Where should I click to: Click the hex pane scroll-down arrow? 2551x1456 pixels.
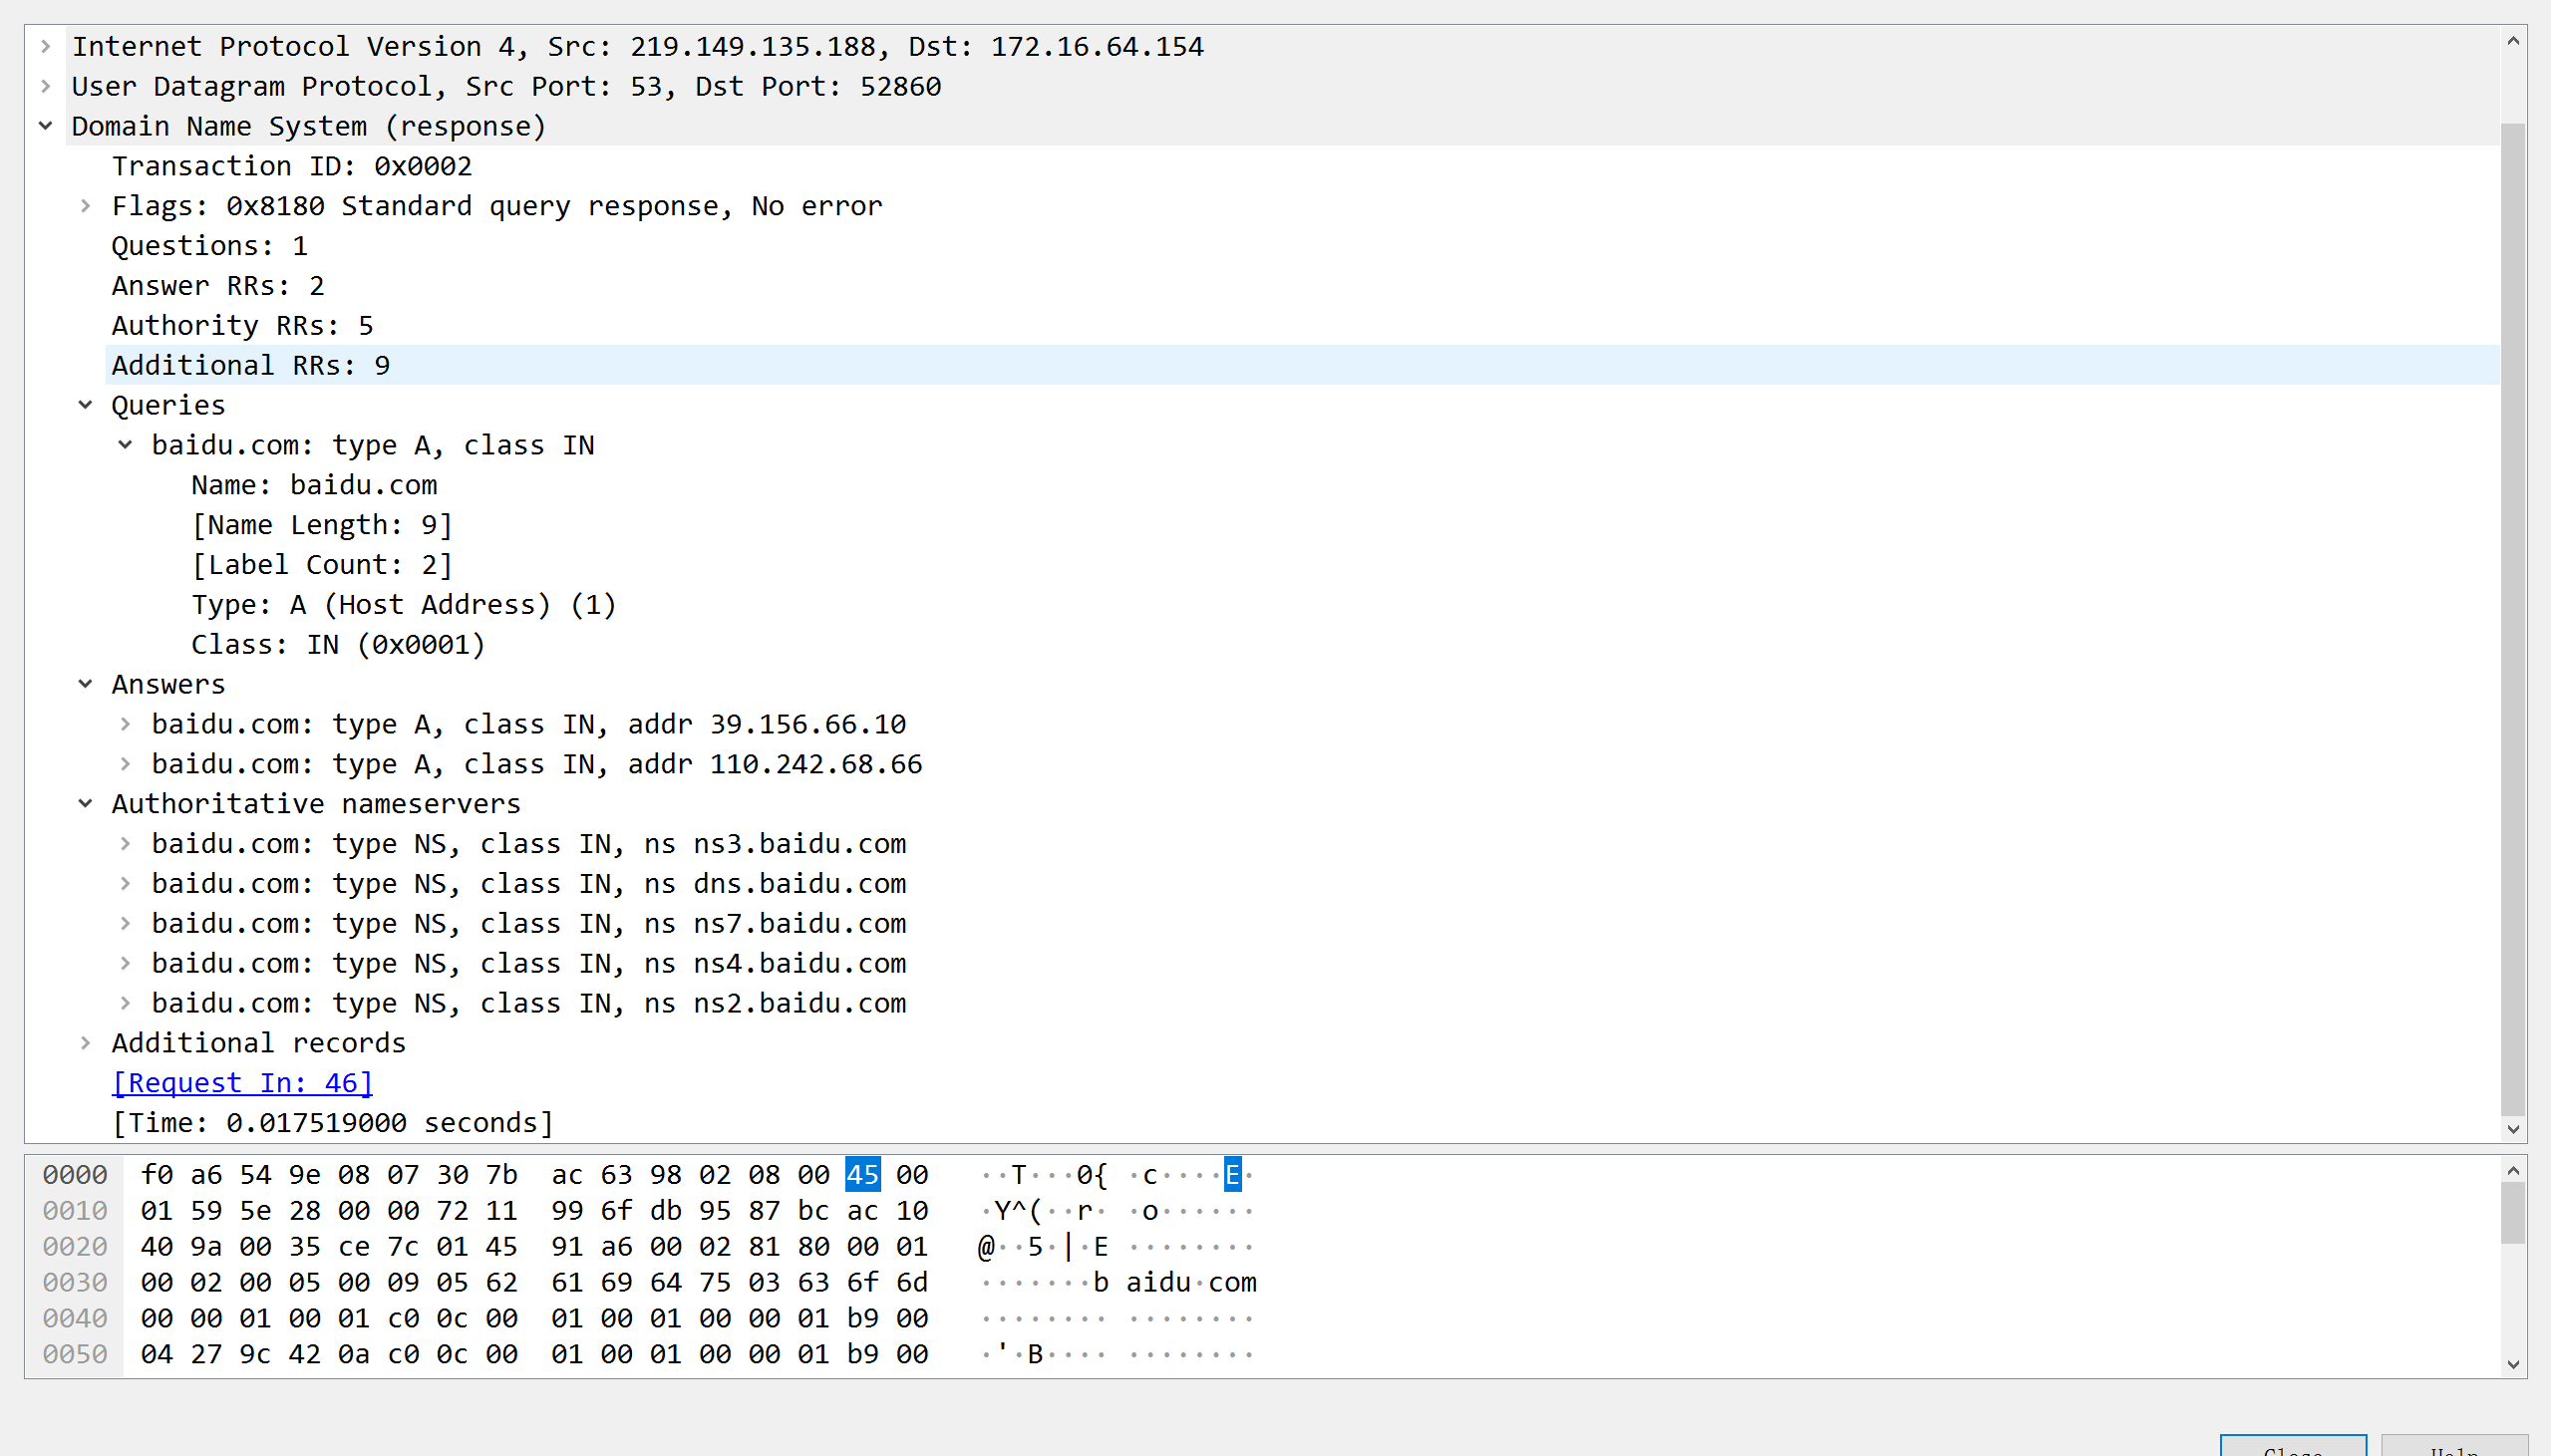(x=2513, y=1365)
